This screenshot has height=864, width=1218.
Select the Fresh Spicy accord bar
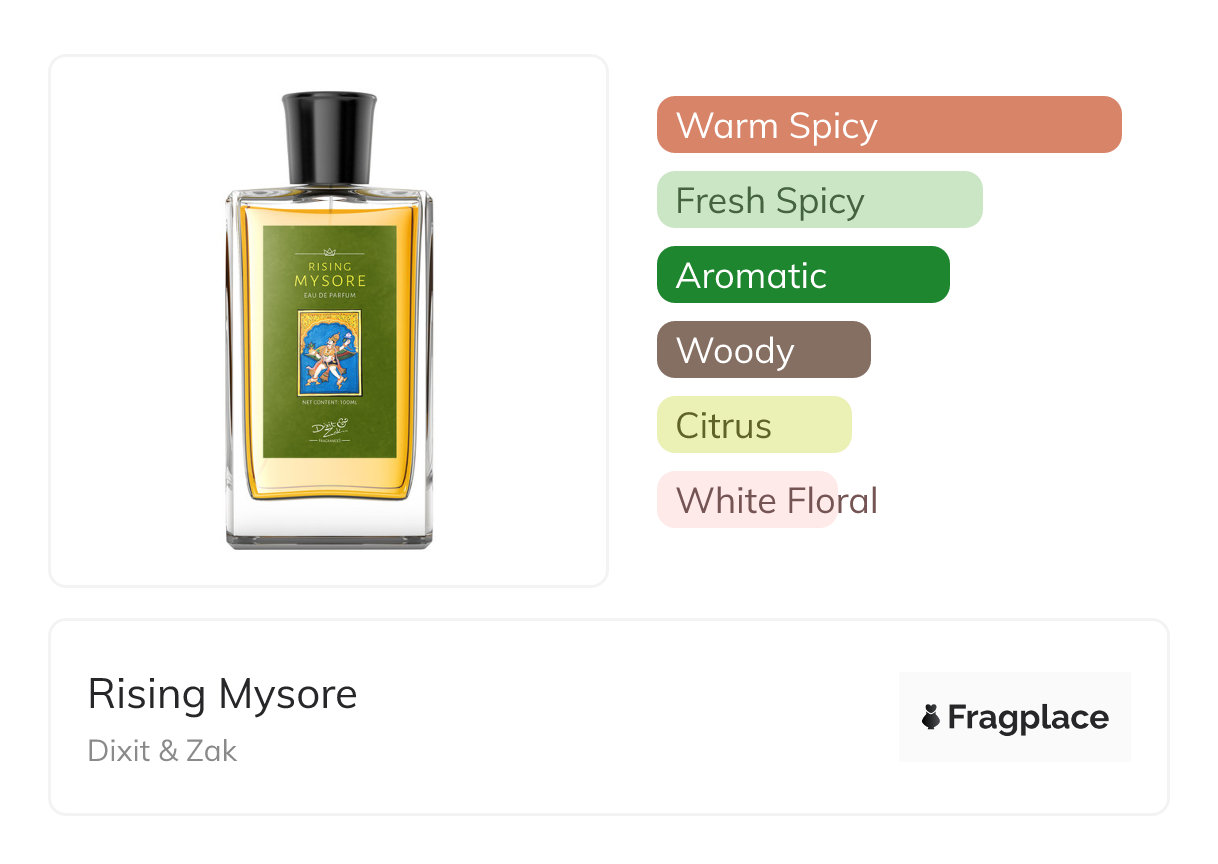click(820, 200)
